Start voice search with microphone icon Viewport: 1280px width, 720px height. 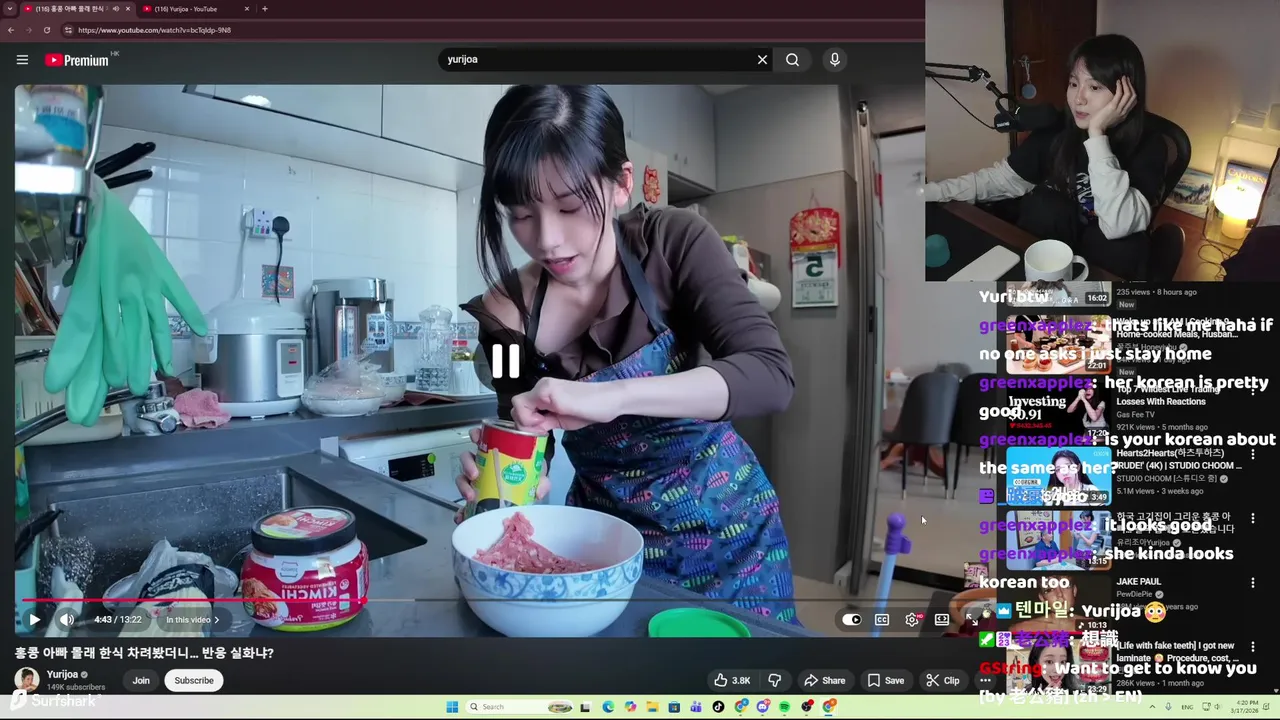tap(835, 60)
